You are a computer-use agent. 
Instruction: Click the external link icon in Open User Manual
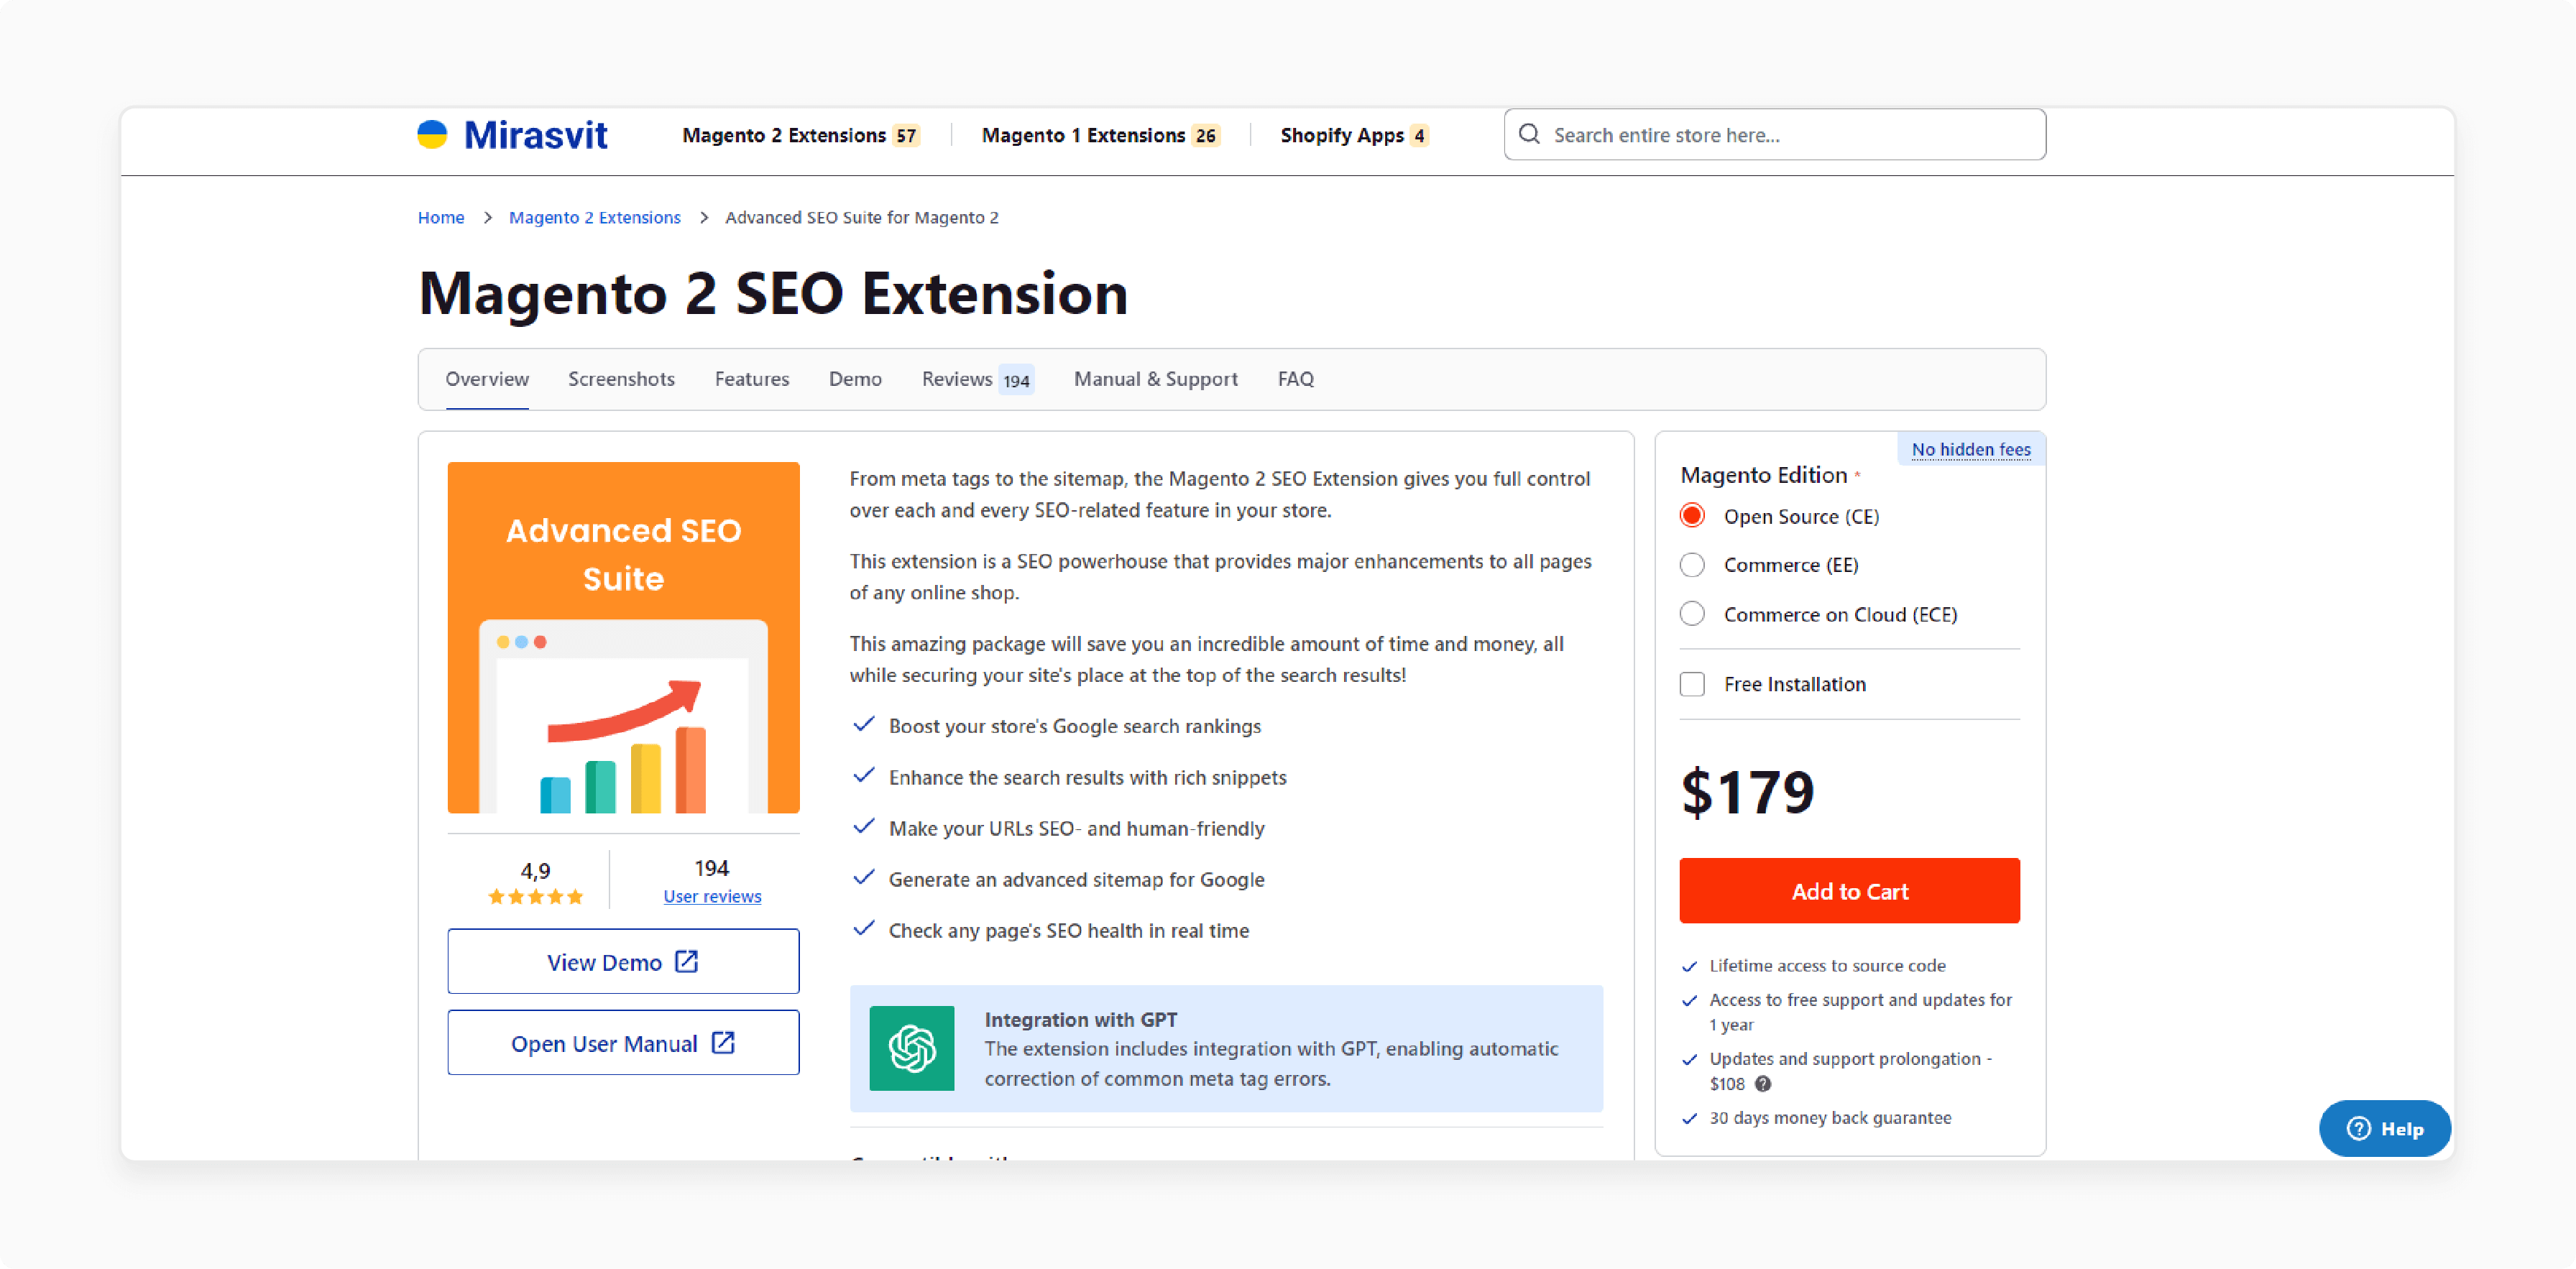click(x=722, y=1042)
